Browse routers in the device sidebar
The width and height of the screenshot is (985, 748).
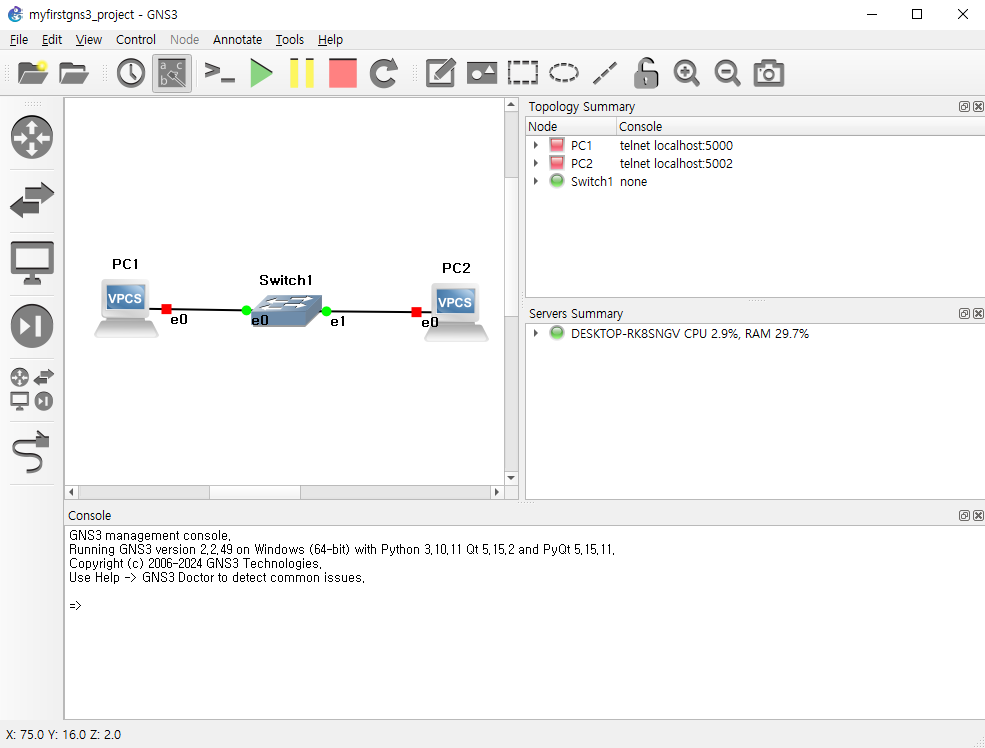[x=32, y=137]
